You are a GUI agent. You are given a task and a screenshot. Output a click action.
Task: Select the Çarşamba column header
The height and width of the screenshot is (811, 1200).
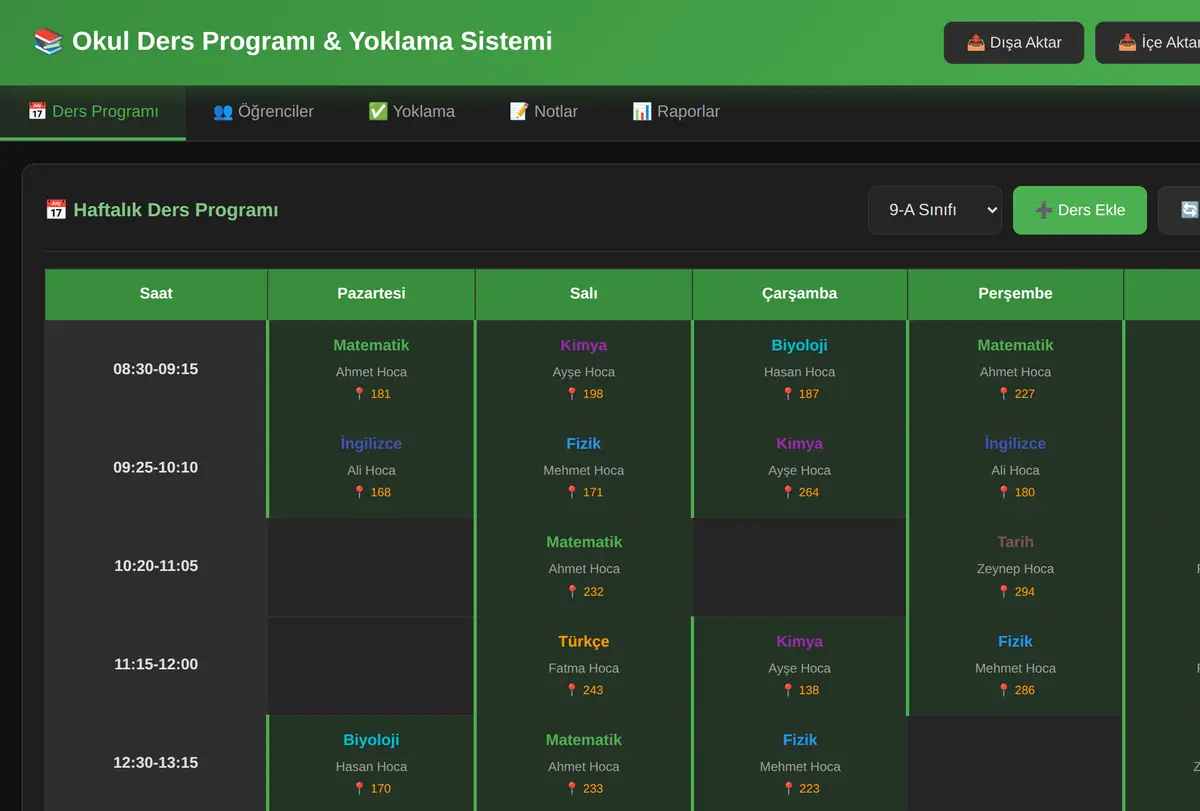click(800, 294)
